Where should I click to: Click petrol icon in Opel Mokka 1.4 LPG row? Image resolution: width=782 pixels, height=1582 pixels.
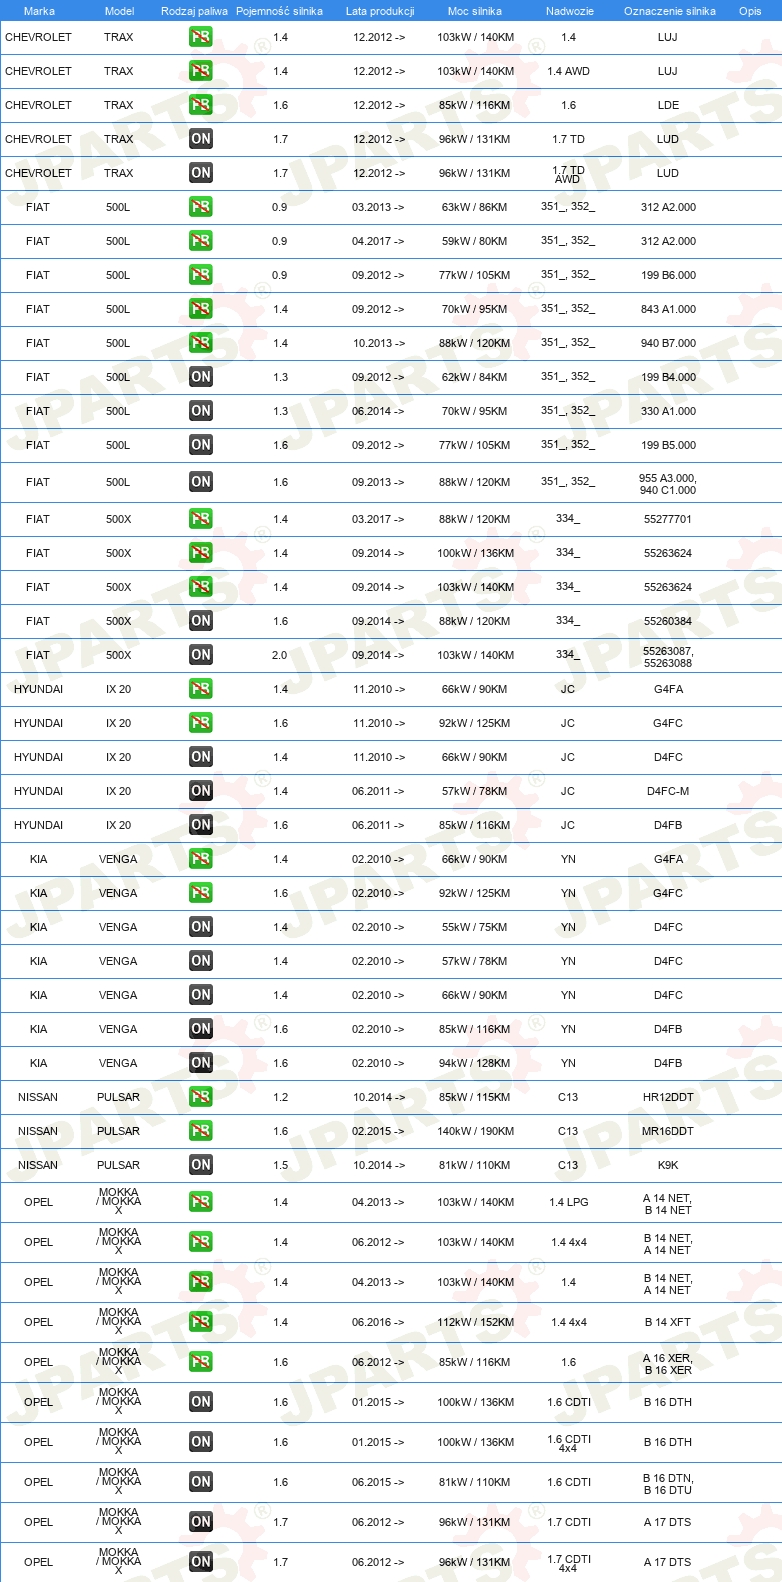[x=201, y=1202]
